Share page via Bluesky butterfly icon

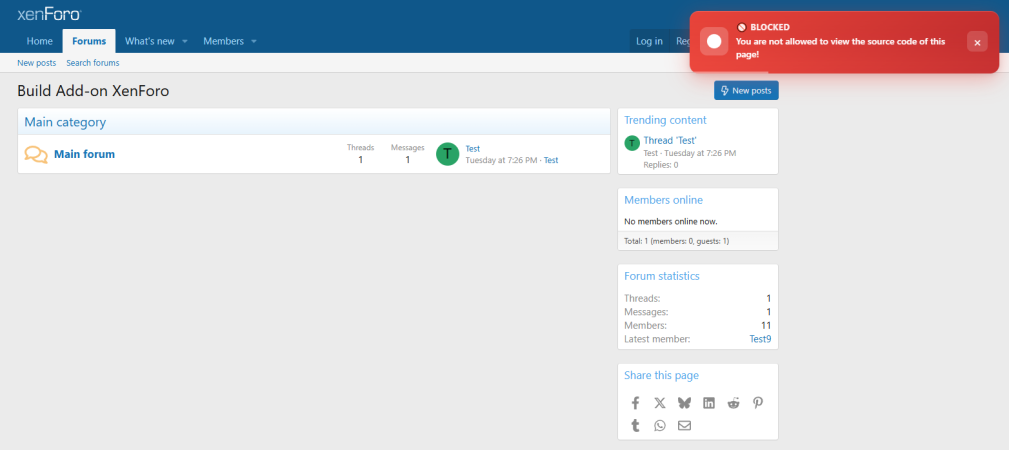(684, 403)
